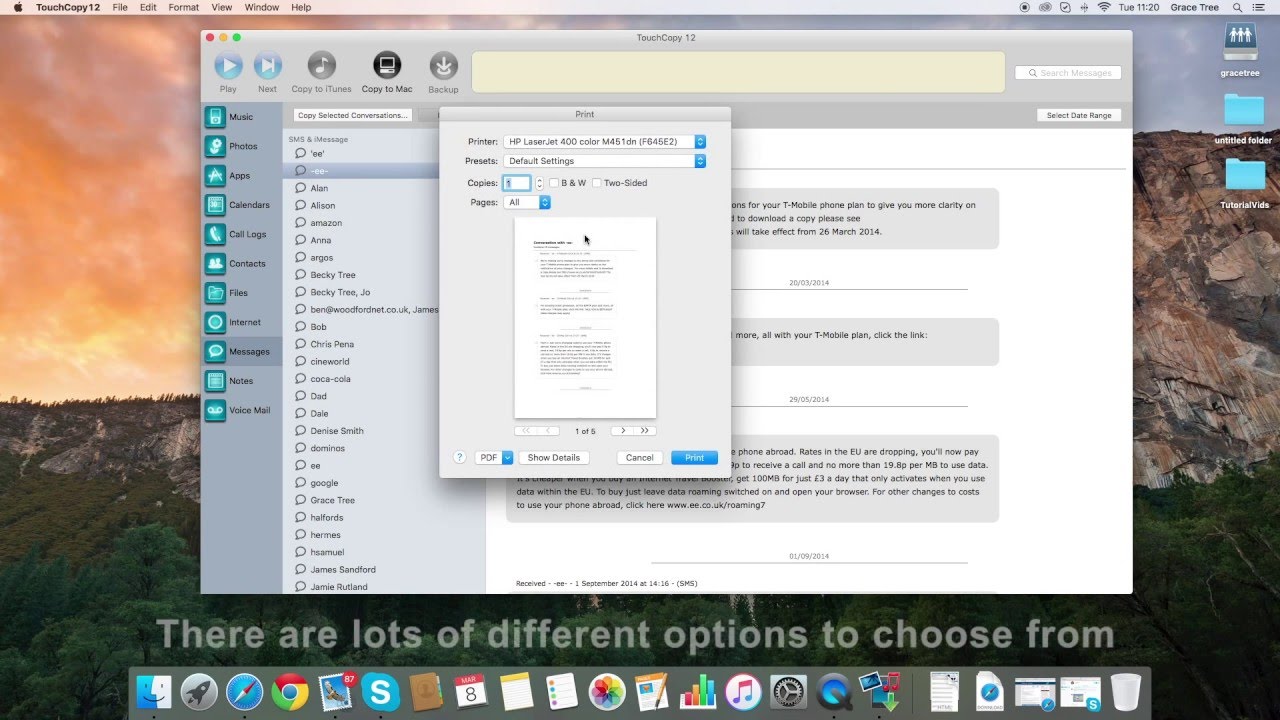Image resolution: width=1280 pixels, height=720 pixels.
Task: Open Photos app from the Dock
Action: [x=607, y=692]
